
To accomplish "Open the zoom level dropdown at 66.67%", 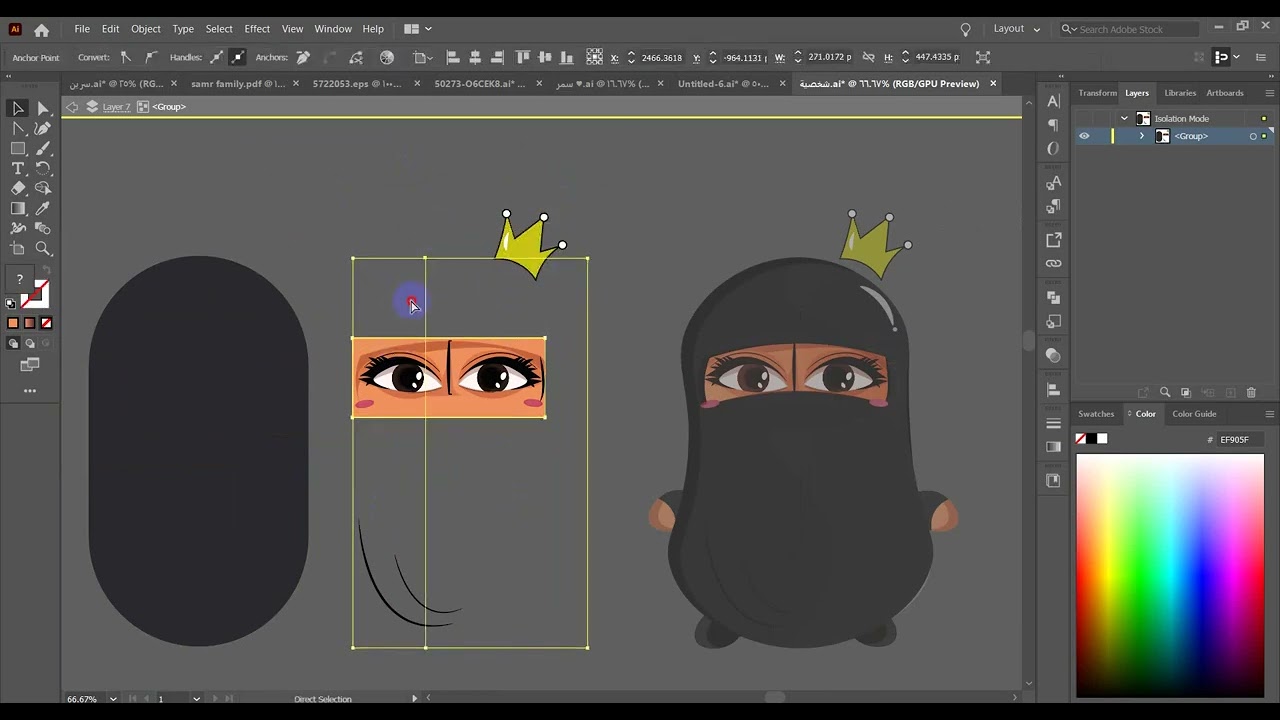I will [x=113, y=699].
